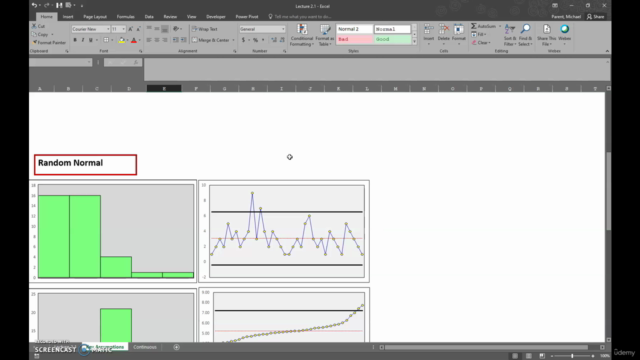The image size is (640, 360).
Task: Open the Insert ribbon tab
Action: point(68,17)
